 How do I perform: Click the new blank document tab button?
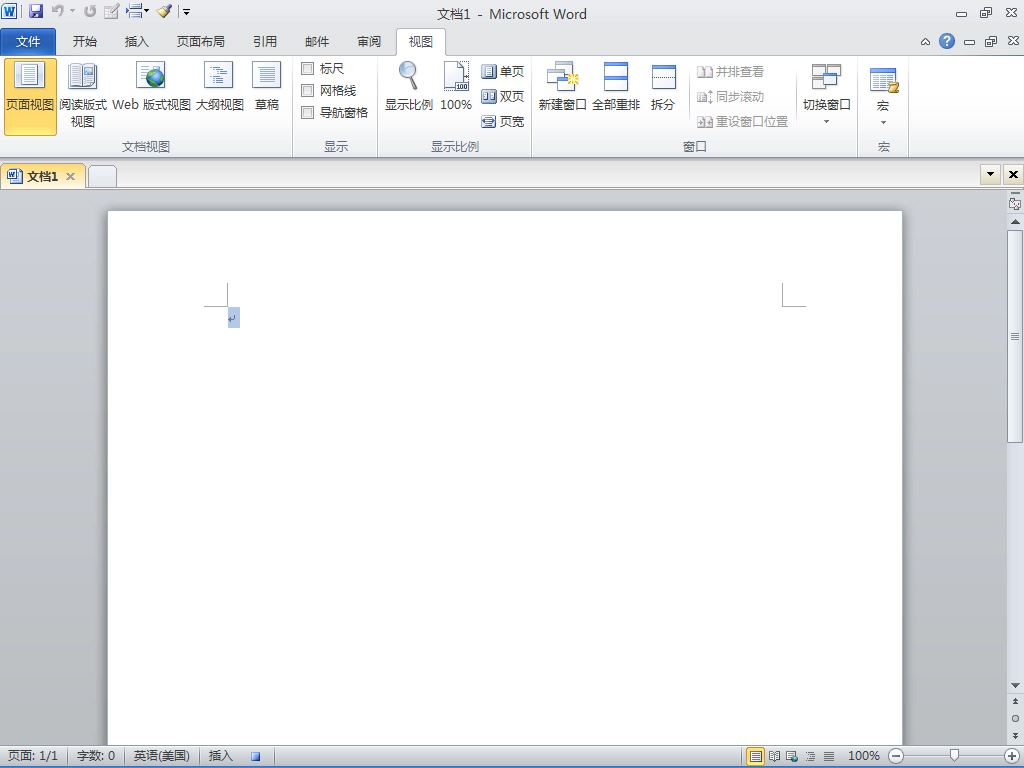click(x=102, y=177)
